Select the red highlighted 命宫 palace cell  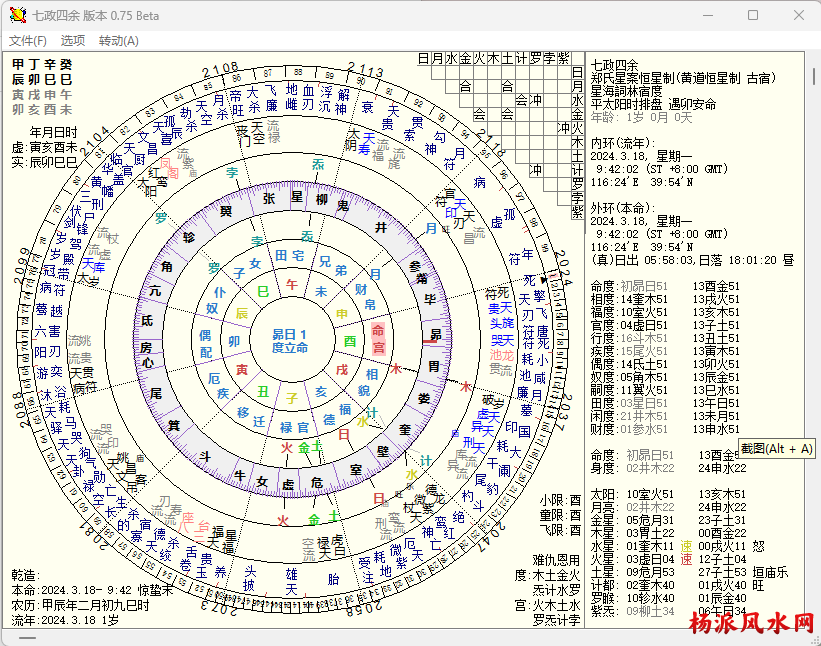tap(378, 339)
